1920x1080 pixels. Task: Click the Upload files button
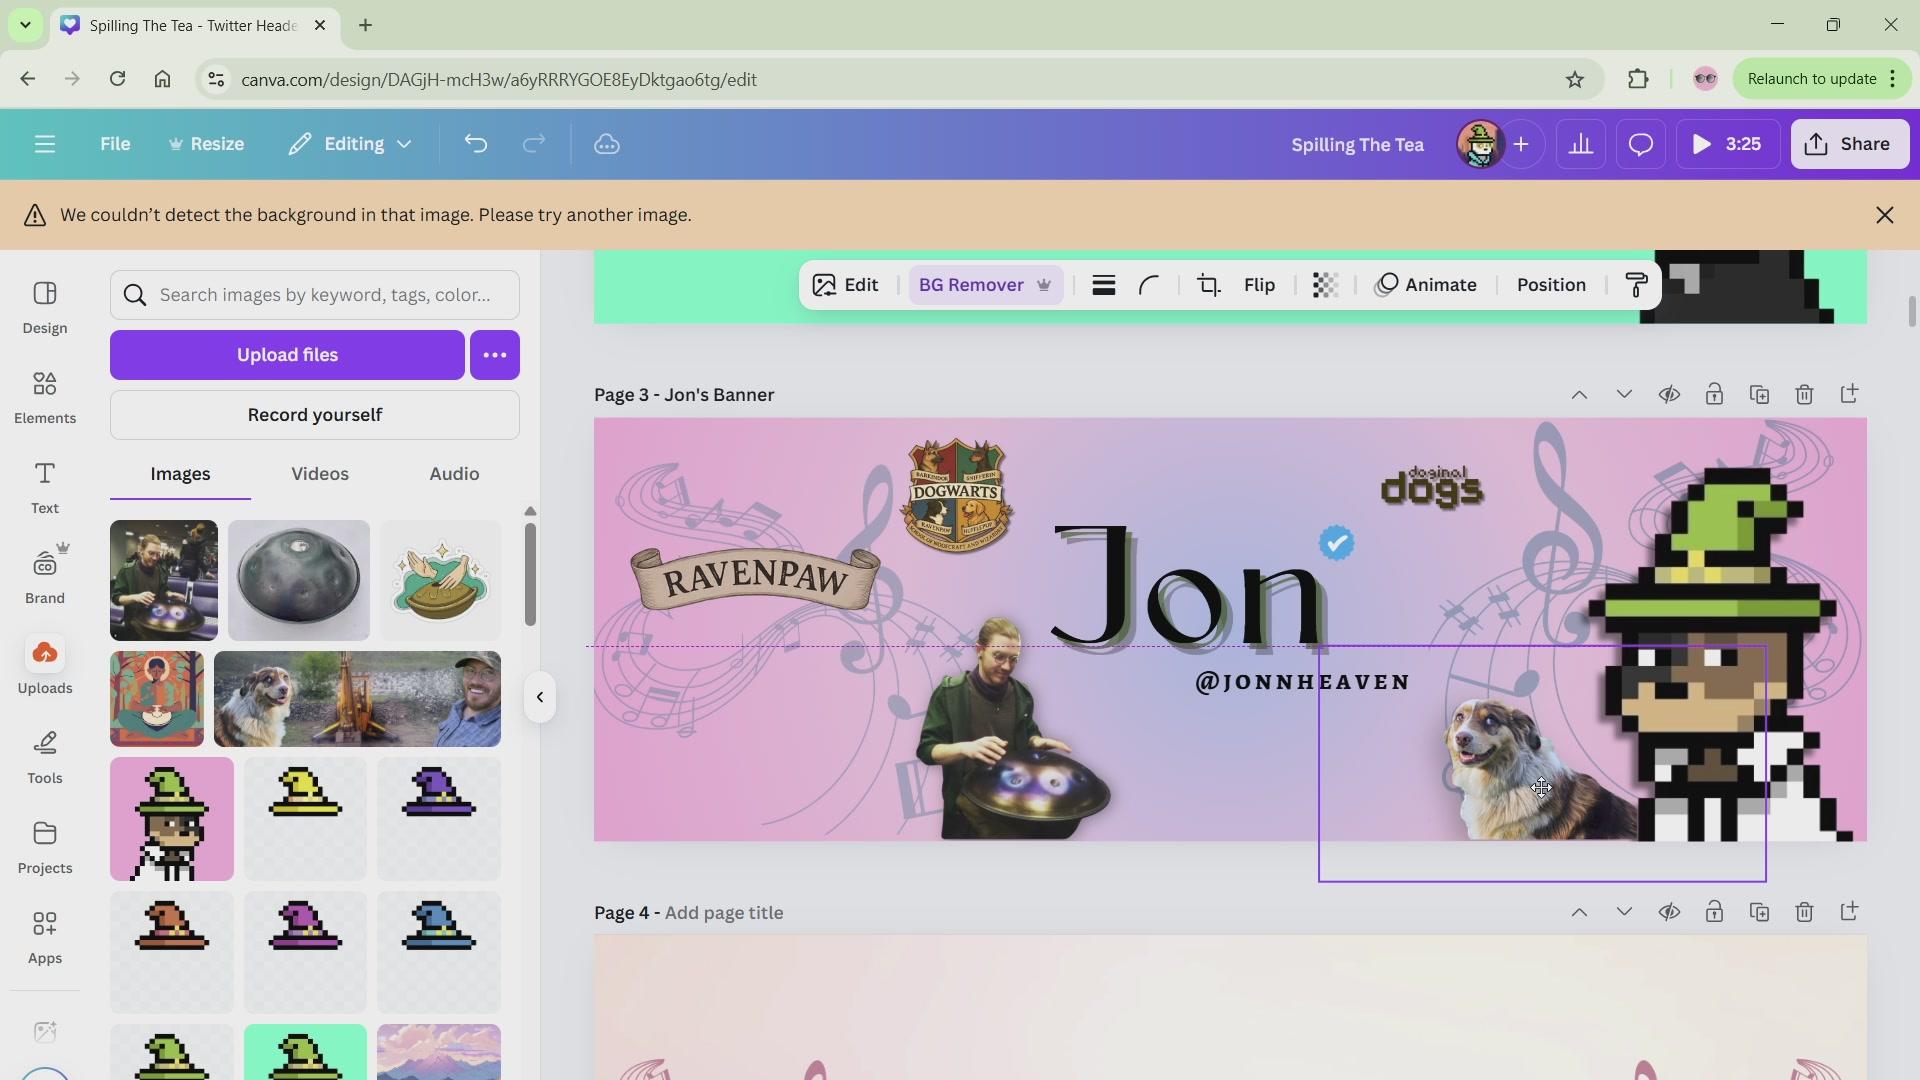coord(287,355)
